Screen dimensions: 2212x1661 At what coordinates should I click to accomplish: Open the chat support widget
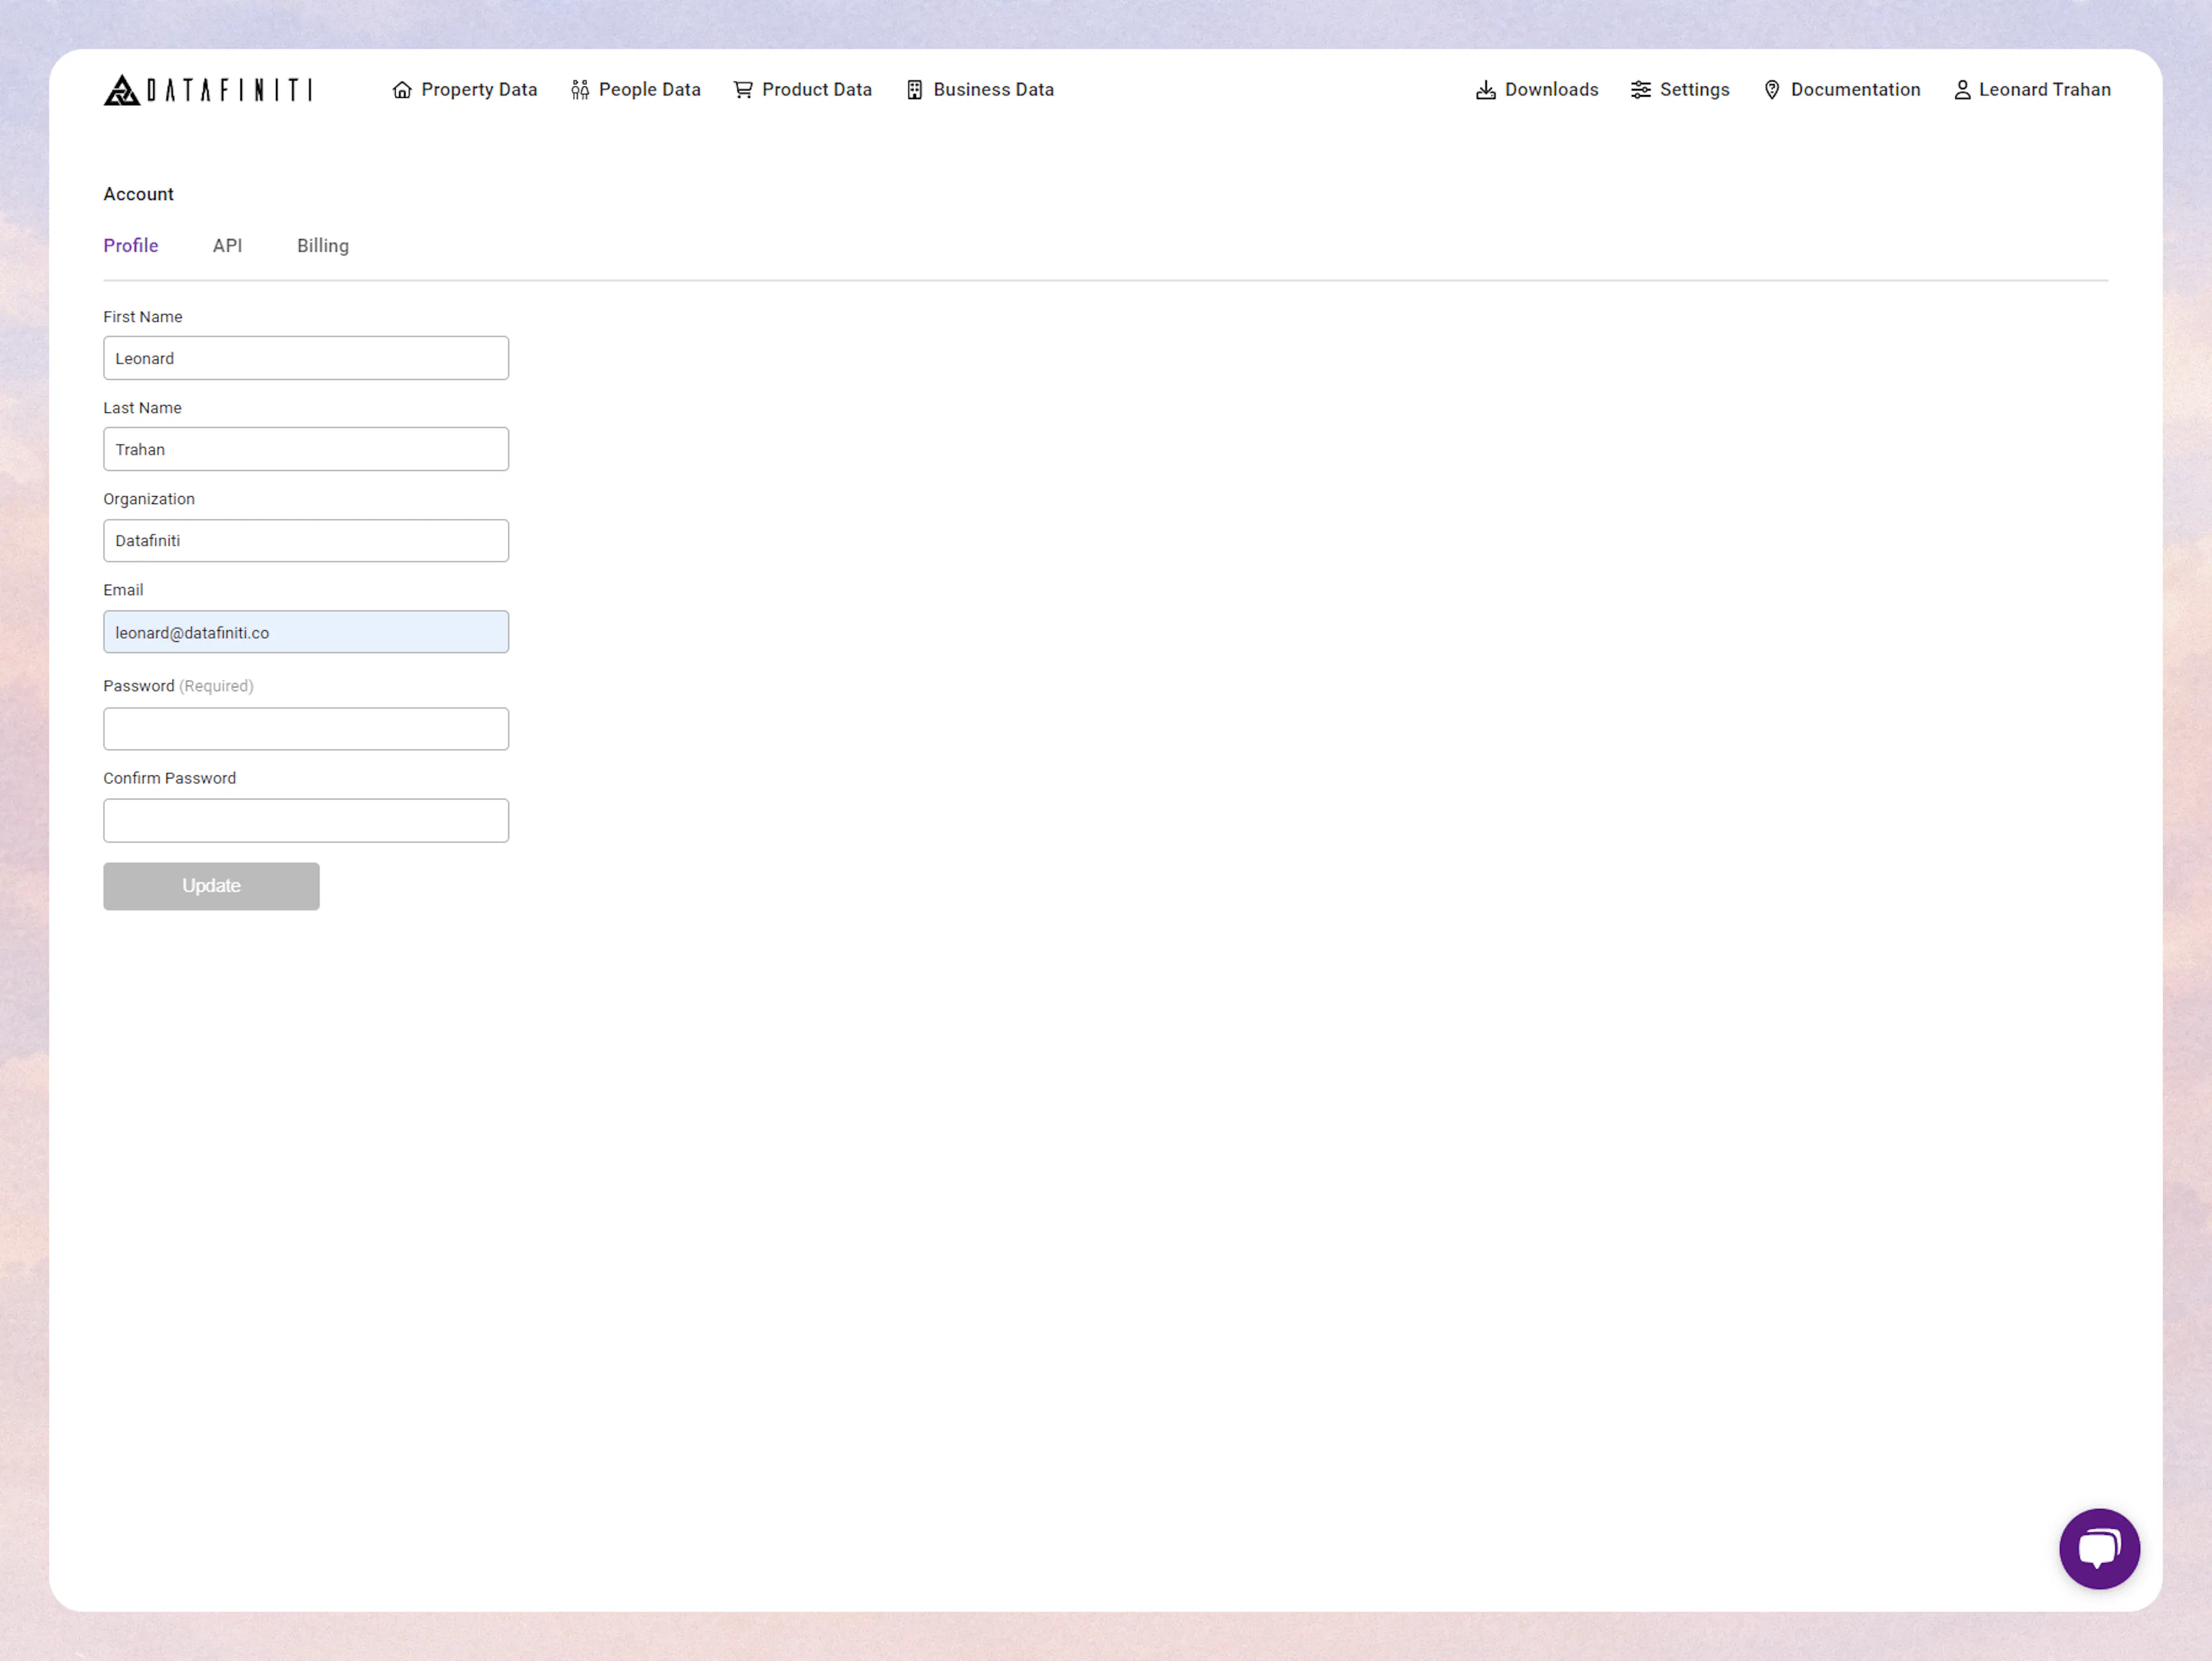(x=2100, y=1549)
